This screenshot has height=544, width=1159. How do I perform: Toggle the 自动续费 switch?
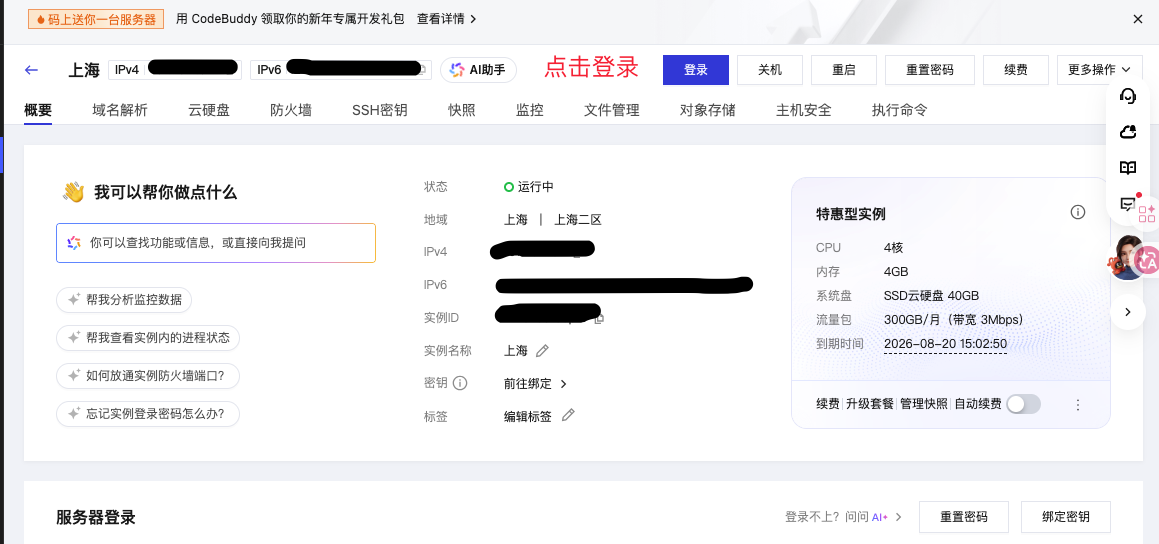point(1023,404)
